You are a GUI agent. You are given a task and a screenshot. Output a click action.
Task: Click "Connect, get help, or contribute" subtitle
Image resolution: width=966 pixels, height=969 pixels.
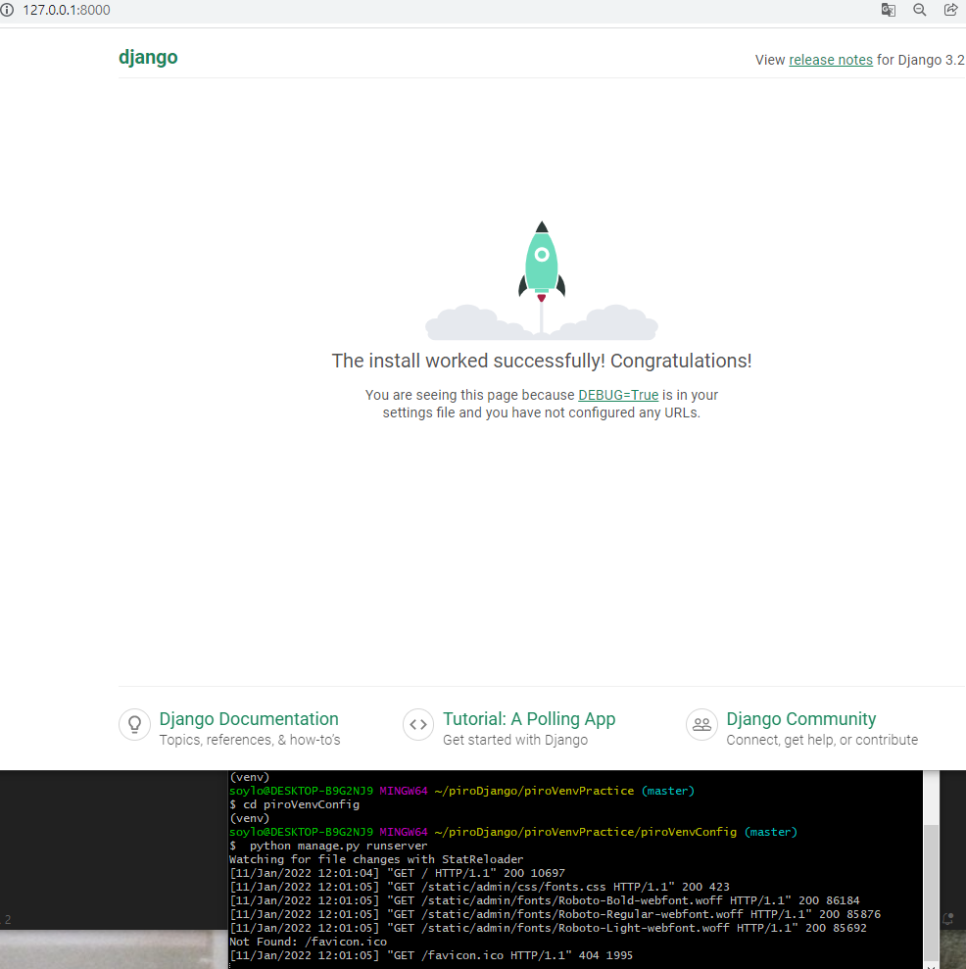pyautogui.click(x=822, y=740)
